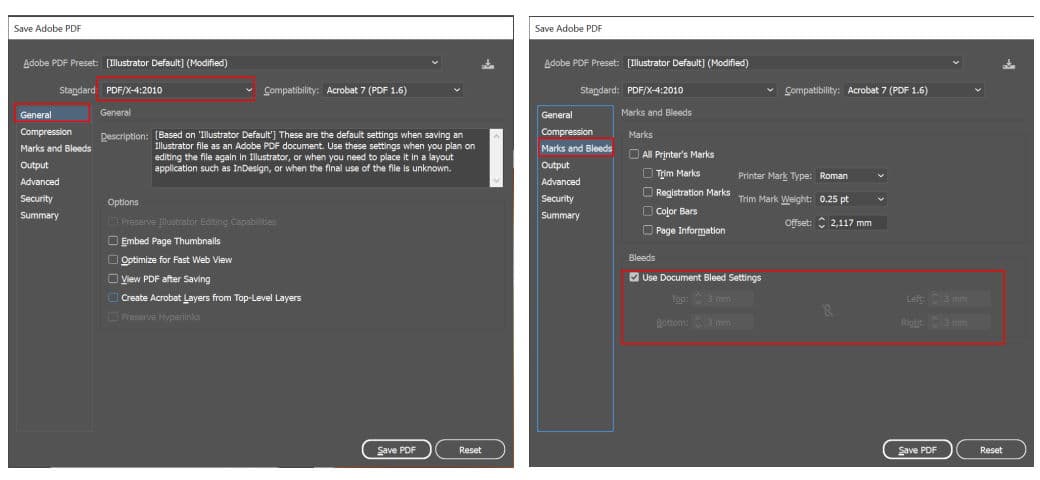Select Compression tab in left dialog
The width and height of the screenshot is (1040, 480).
pyautogui.click(x=46, y=132)
